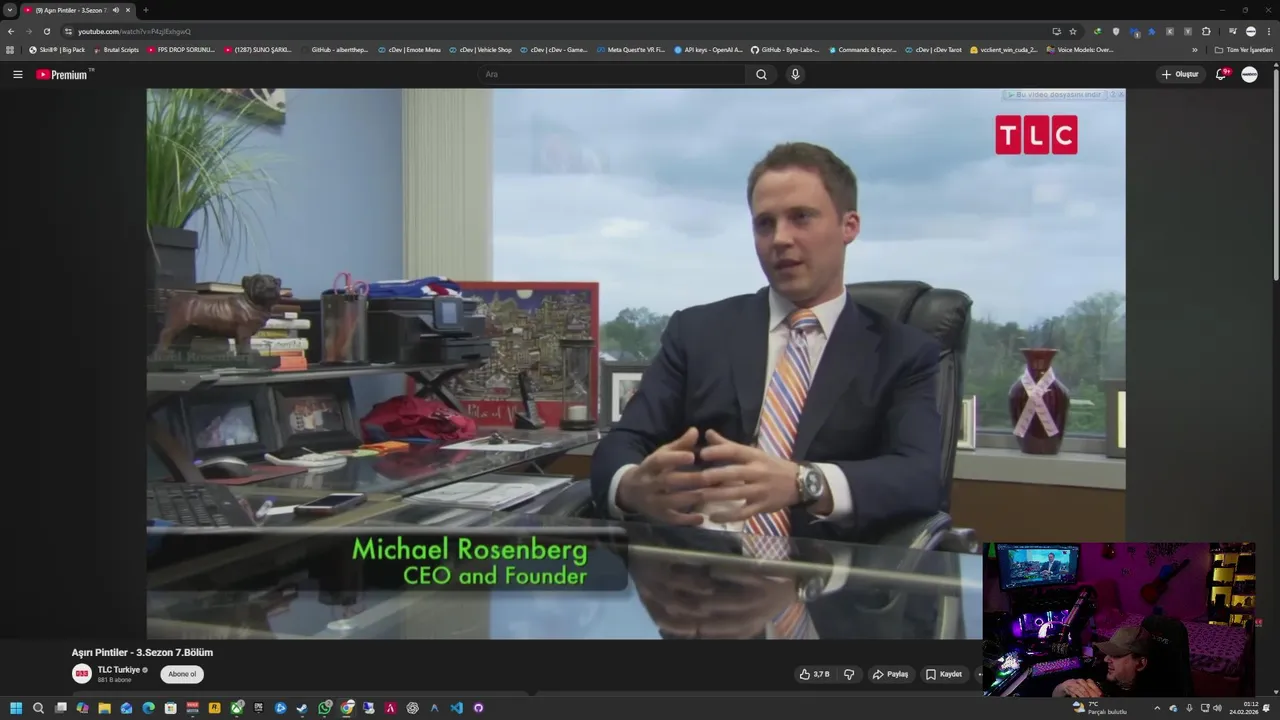The height and width of the screenshot is (720, 1280).
Task: Open File Explorer from the taskbar
Action: click(x=104, y=708)
